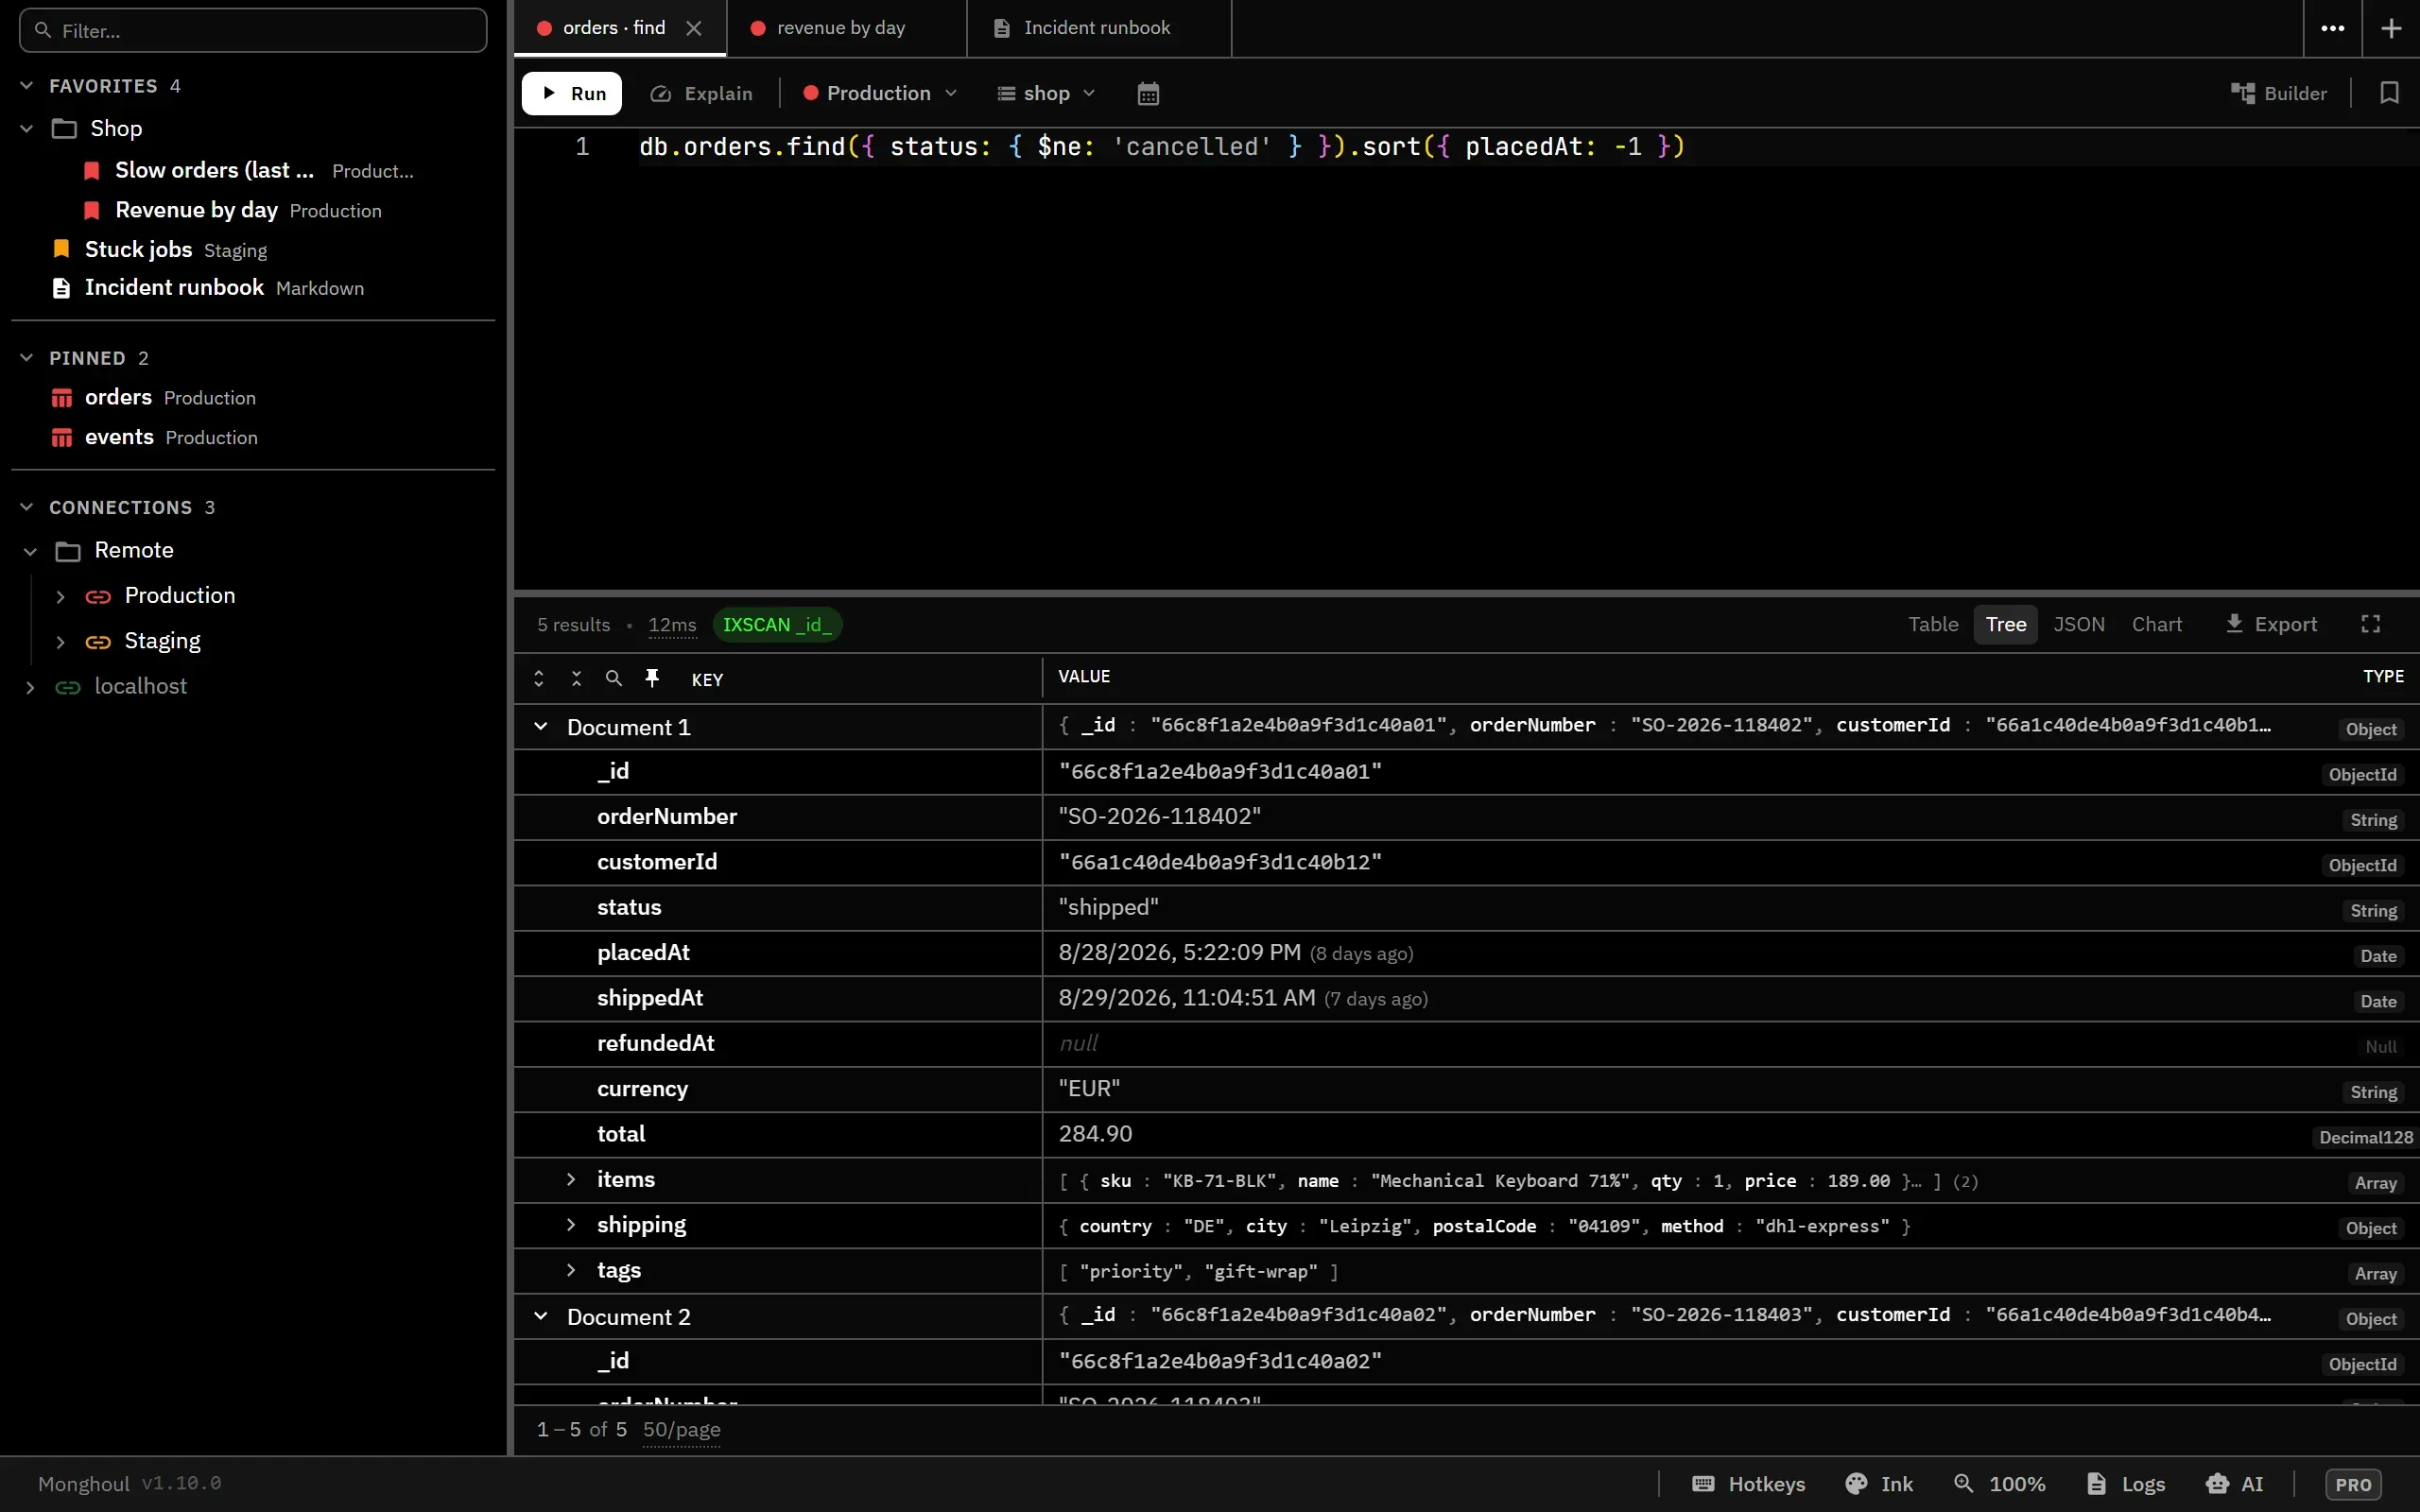Open more options ellipsis in the tab bar
The image size is (2420, 1512).
[2333, 28]
